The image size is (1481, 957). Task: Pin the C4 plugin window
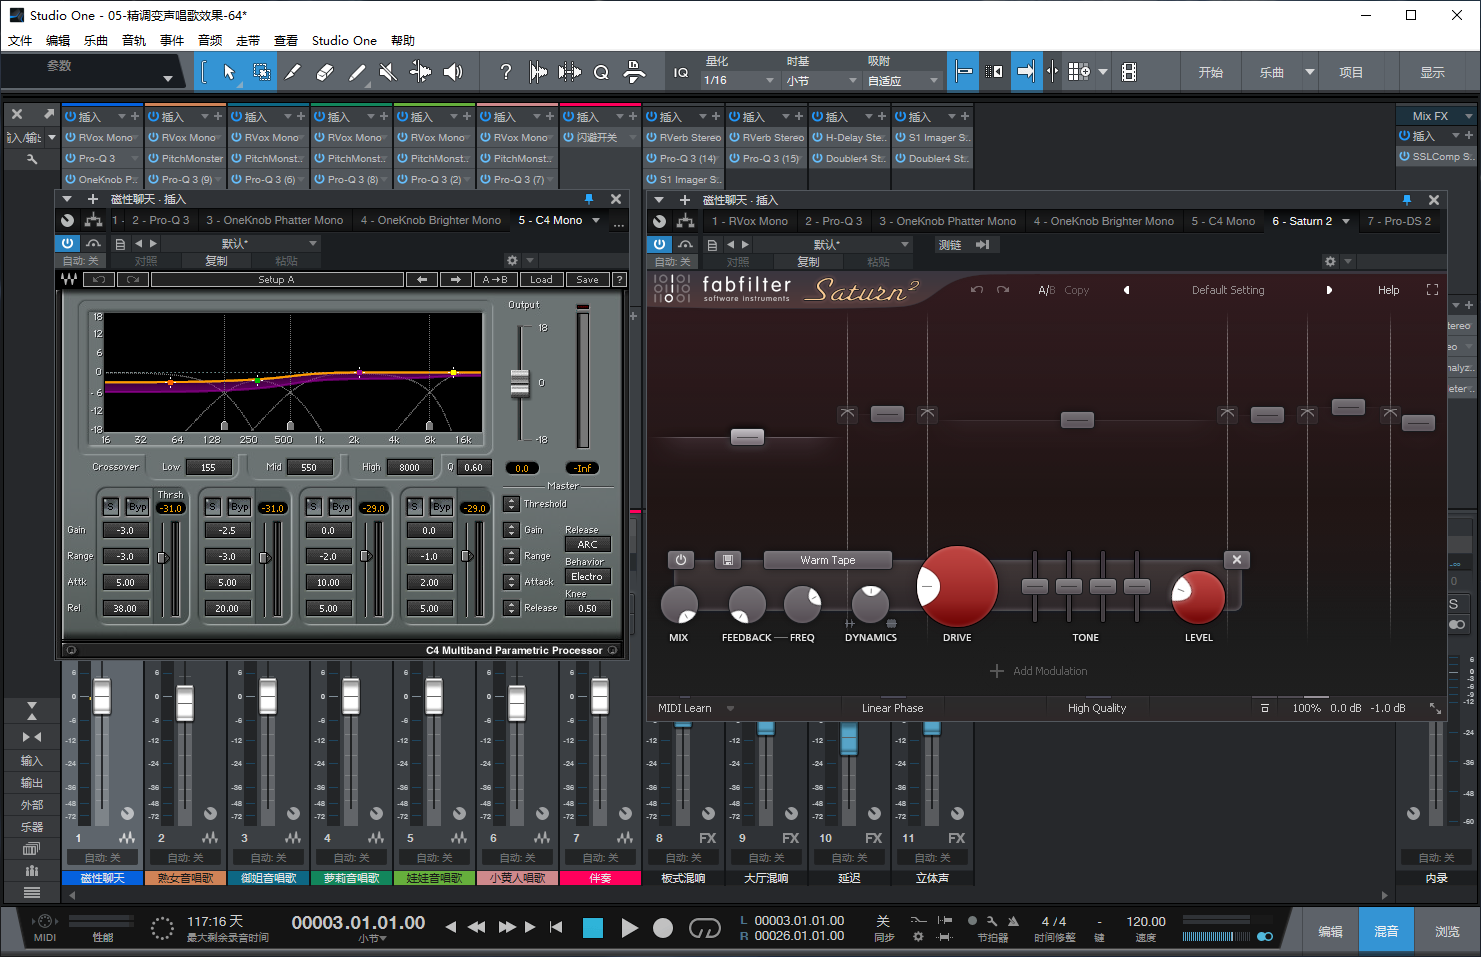coord(589,199)
